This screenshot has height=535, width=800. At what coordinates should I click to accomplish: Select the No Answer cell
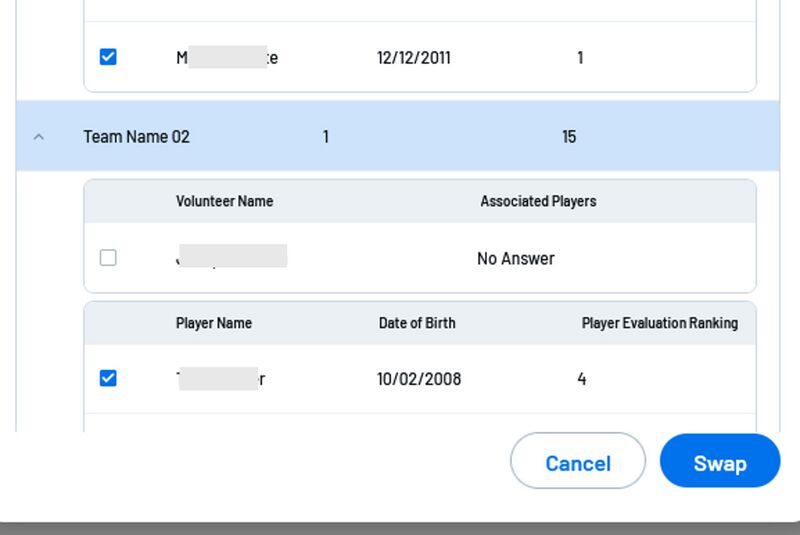click(x=515, y=259)
